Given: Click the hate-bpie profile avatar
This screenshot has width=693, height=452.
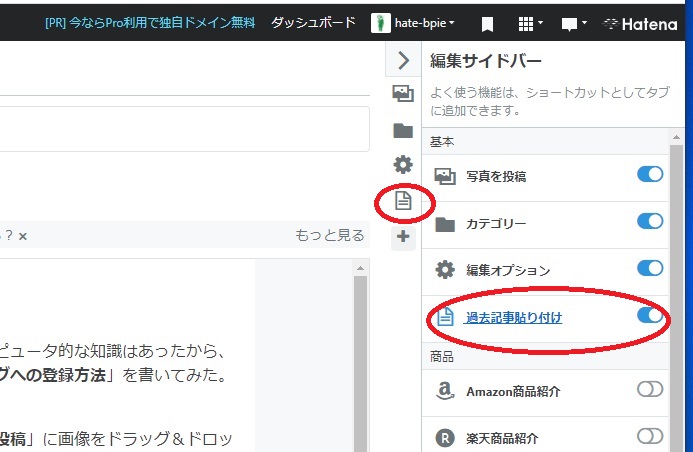Looking at the screenshot, I should click(x=381, y=23).
